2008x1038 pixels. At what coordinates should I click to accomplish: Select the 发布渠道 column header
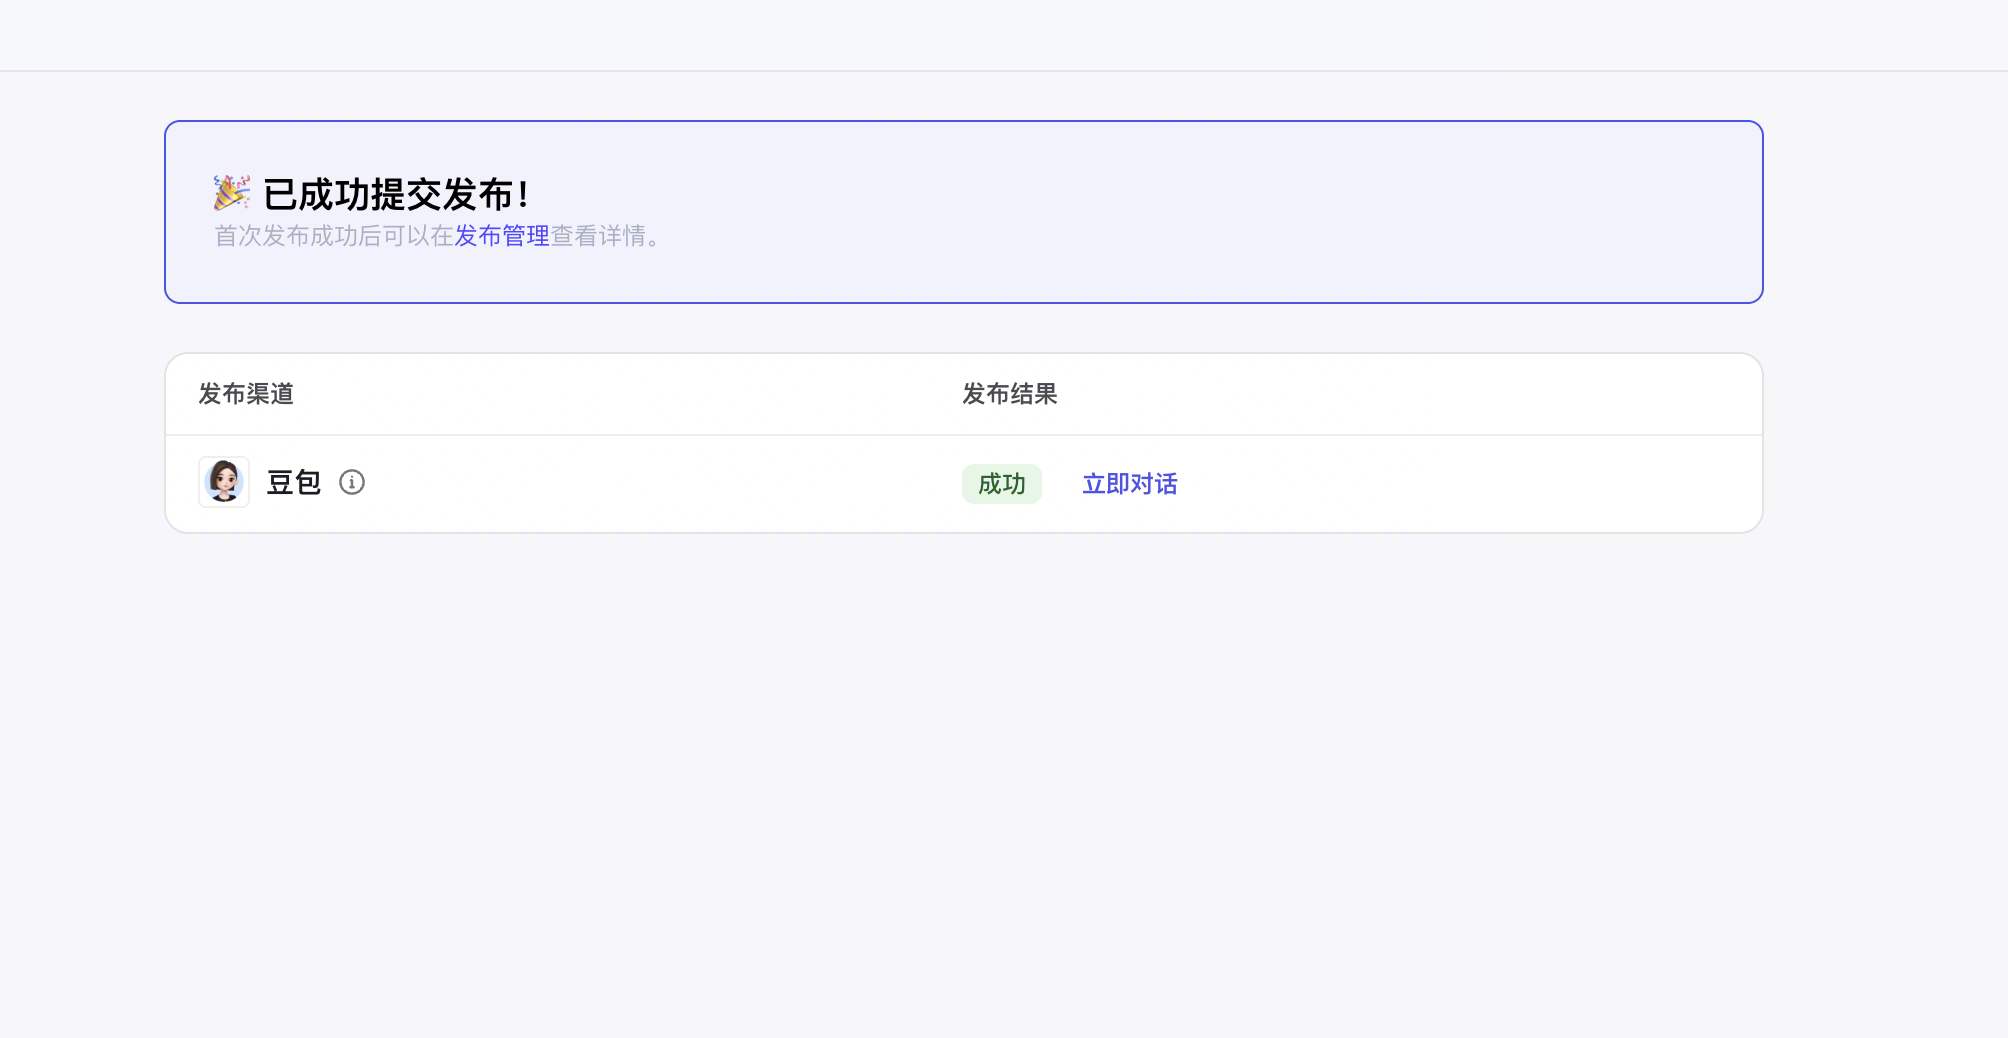[246, 394]
